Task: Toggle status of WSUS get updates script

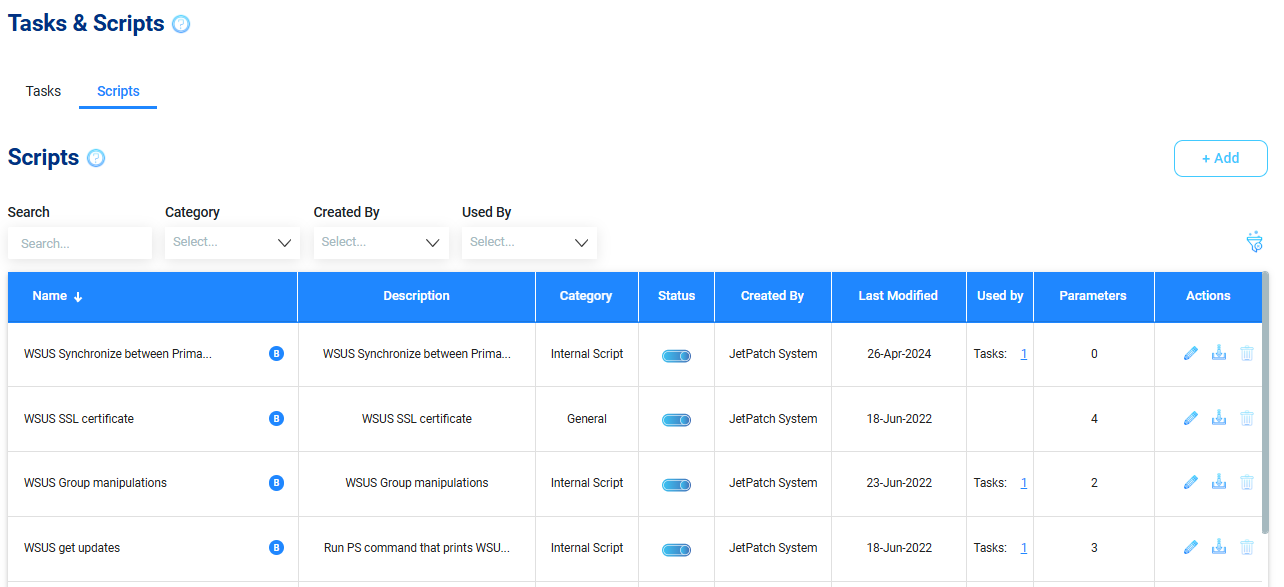Action: pyautogui.click(x=676, y=549)
